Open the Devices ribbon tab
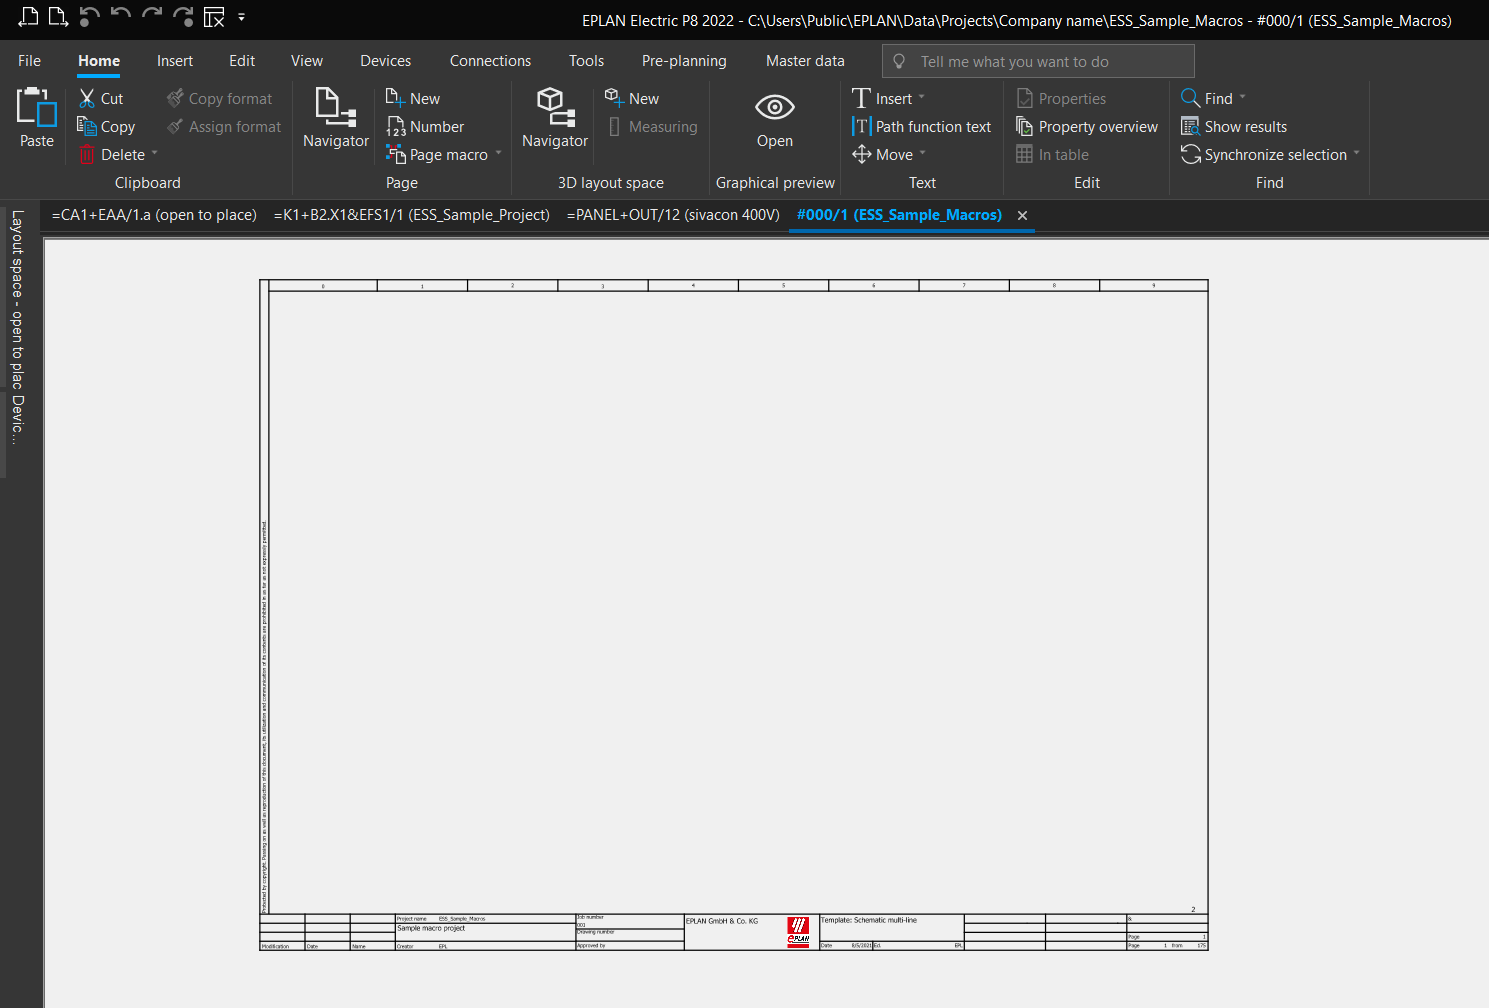 click(x=386, y=61)
